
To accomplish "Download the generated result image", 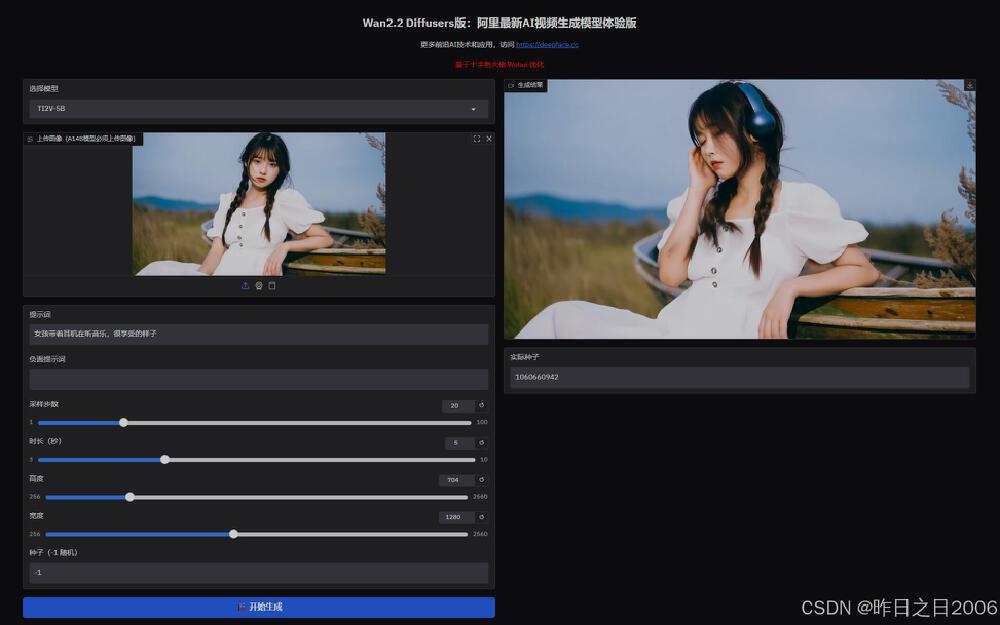I will coord(968,84).
